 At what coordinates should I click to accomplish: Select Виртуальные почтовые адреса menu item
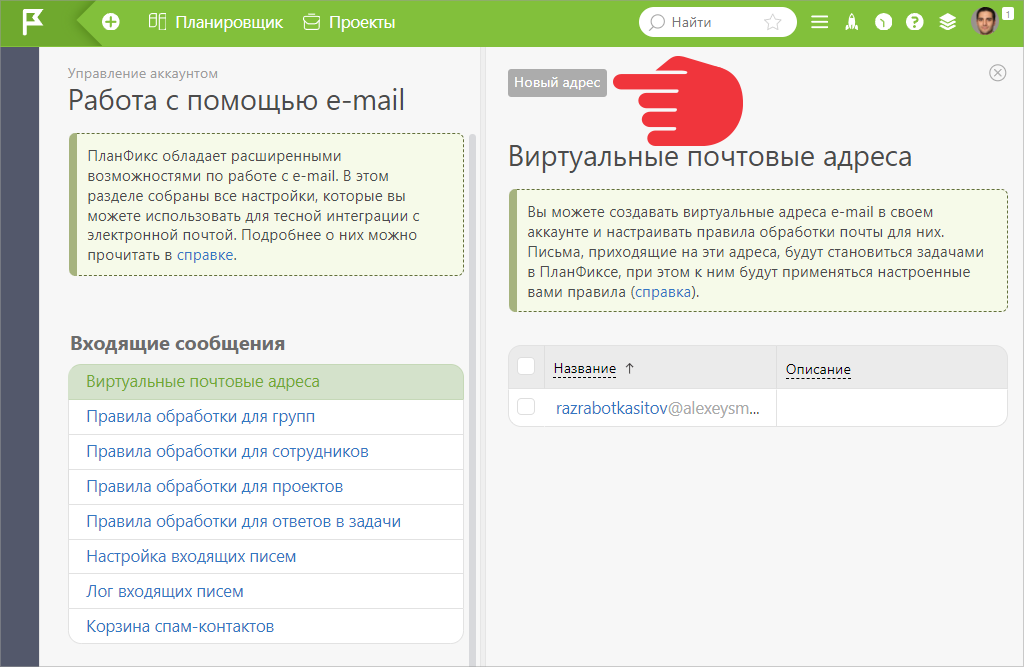click(x=266, y=382)
